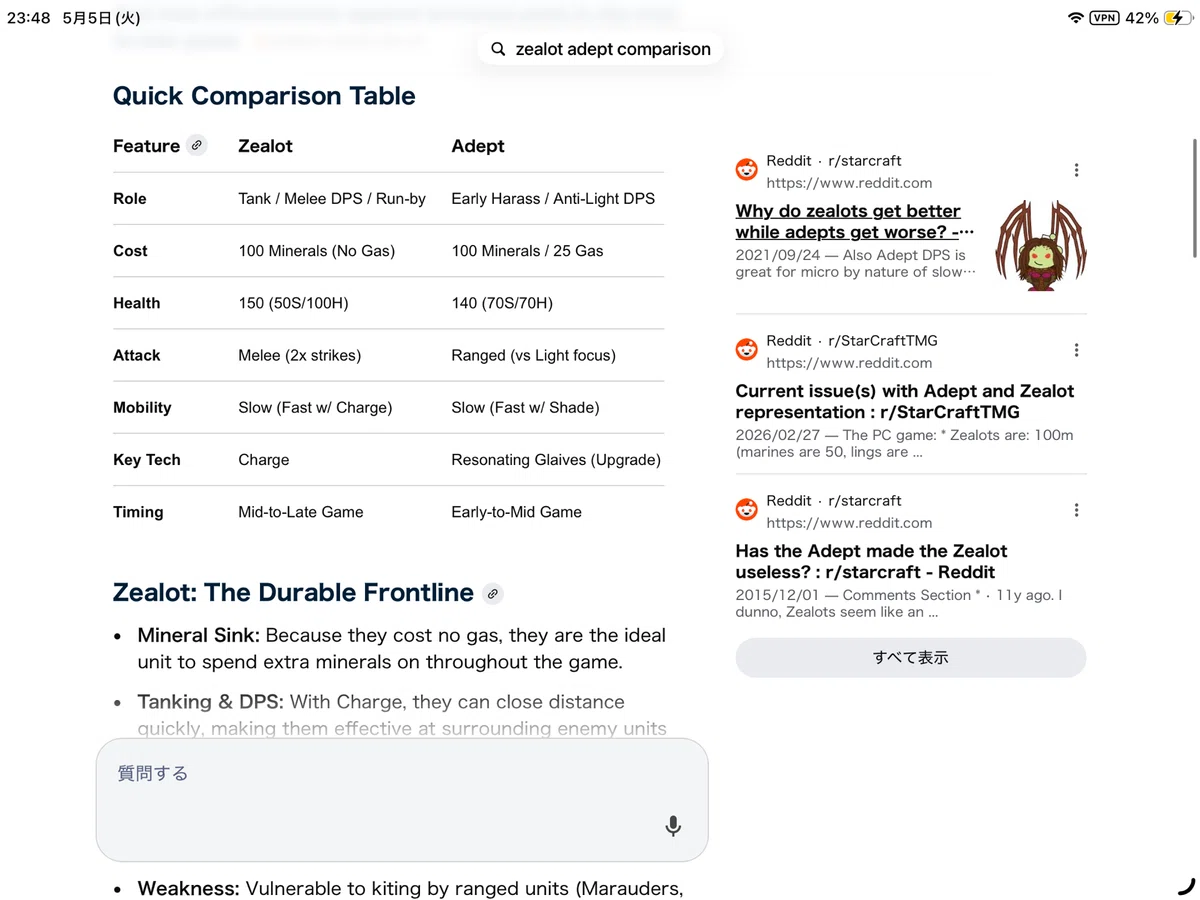Click the 'zealot adept comparison' search bar
1200x900 pixels.
coord(600,49)
